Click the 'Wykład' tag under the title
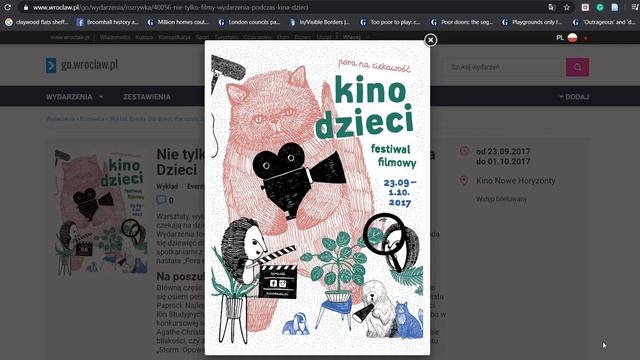This screenshot has width=640, height=360. tap(167, 186)
